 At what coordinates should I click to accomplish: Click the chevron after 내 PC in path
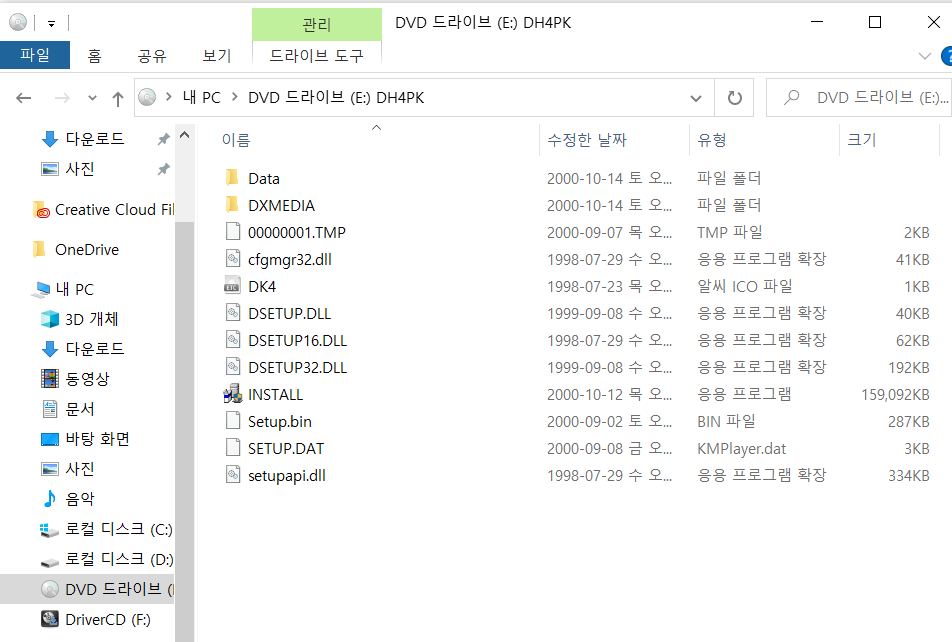(x=234, y=97)
